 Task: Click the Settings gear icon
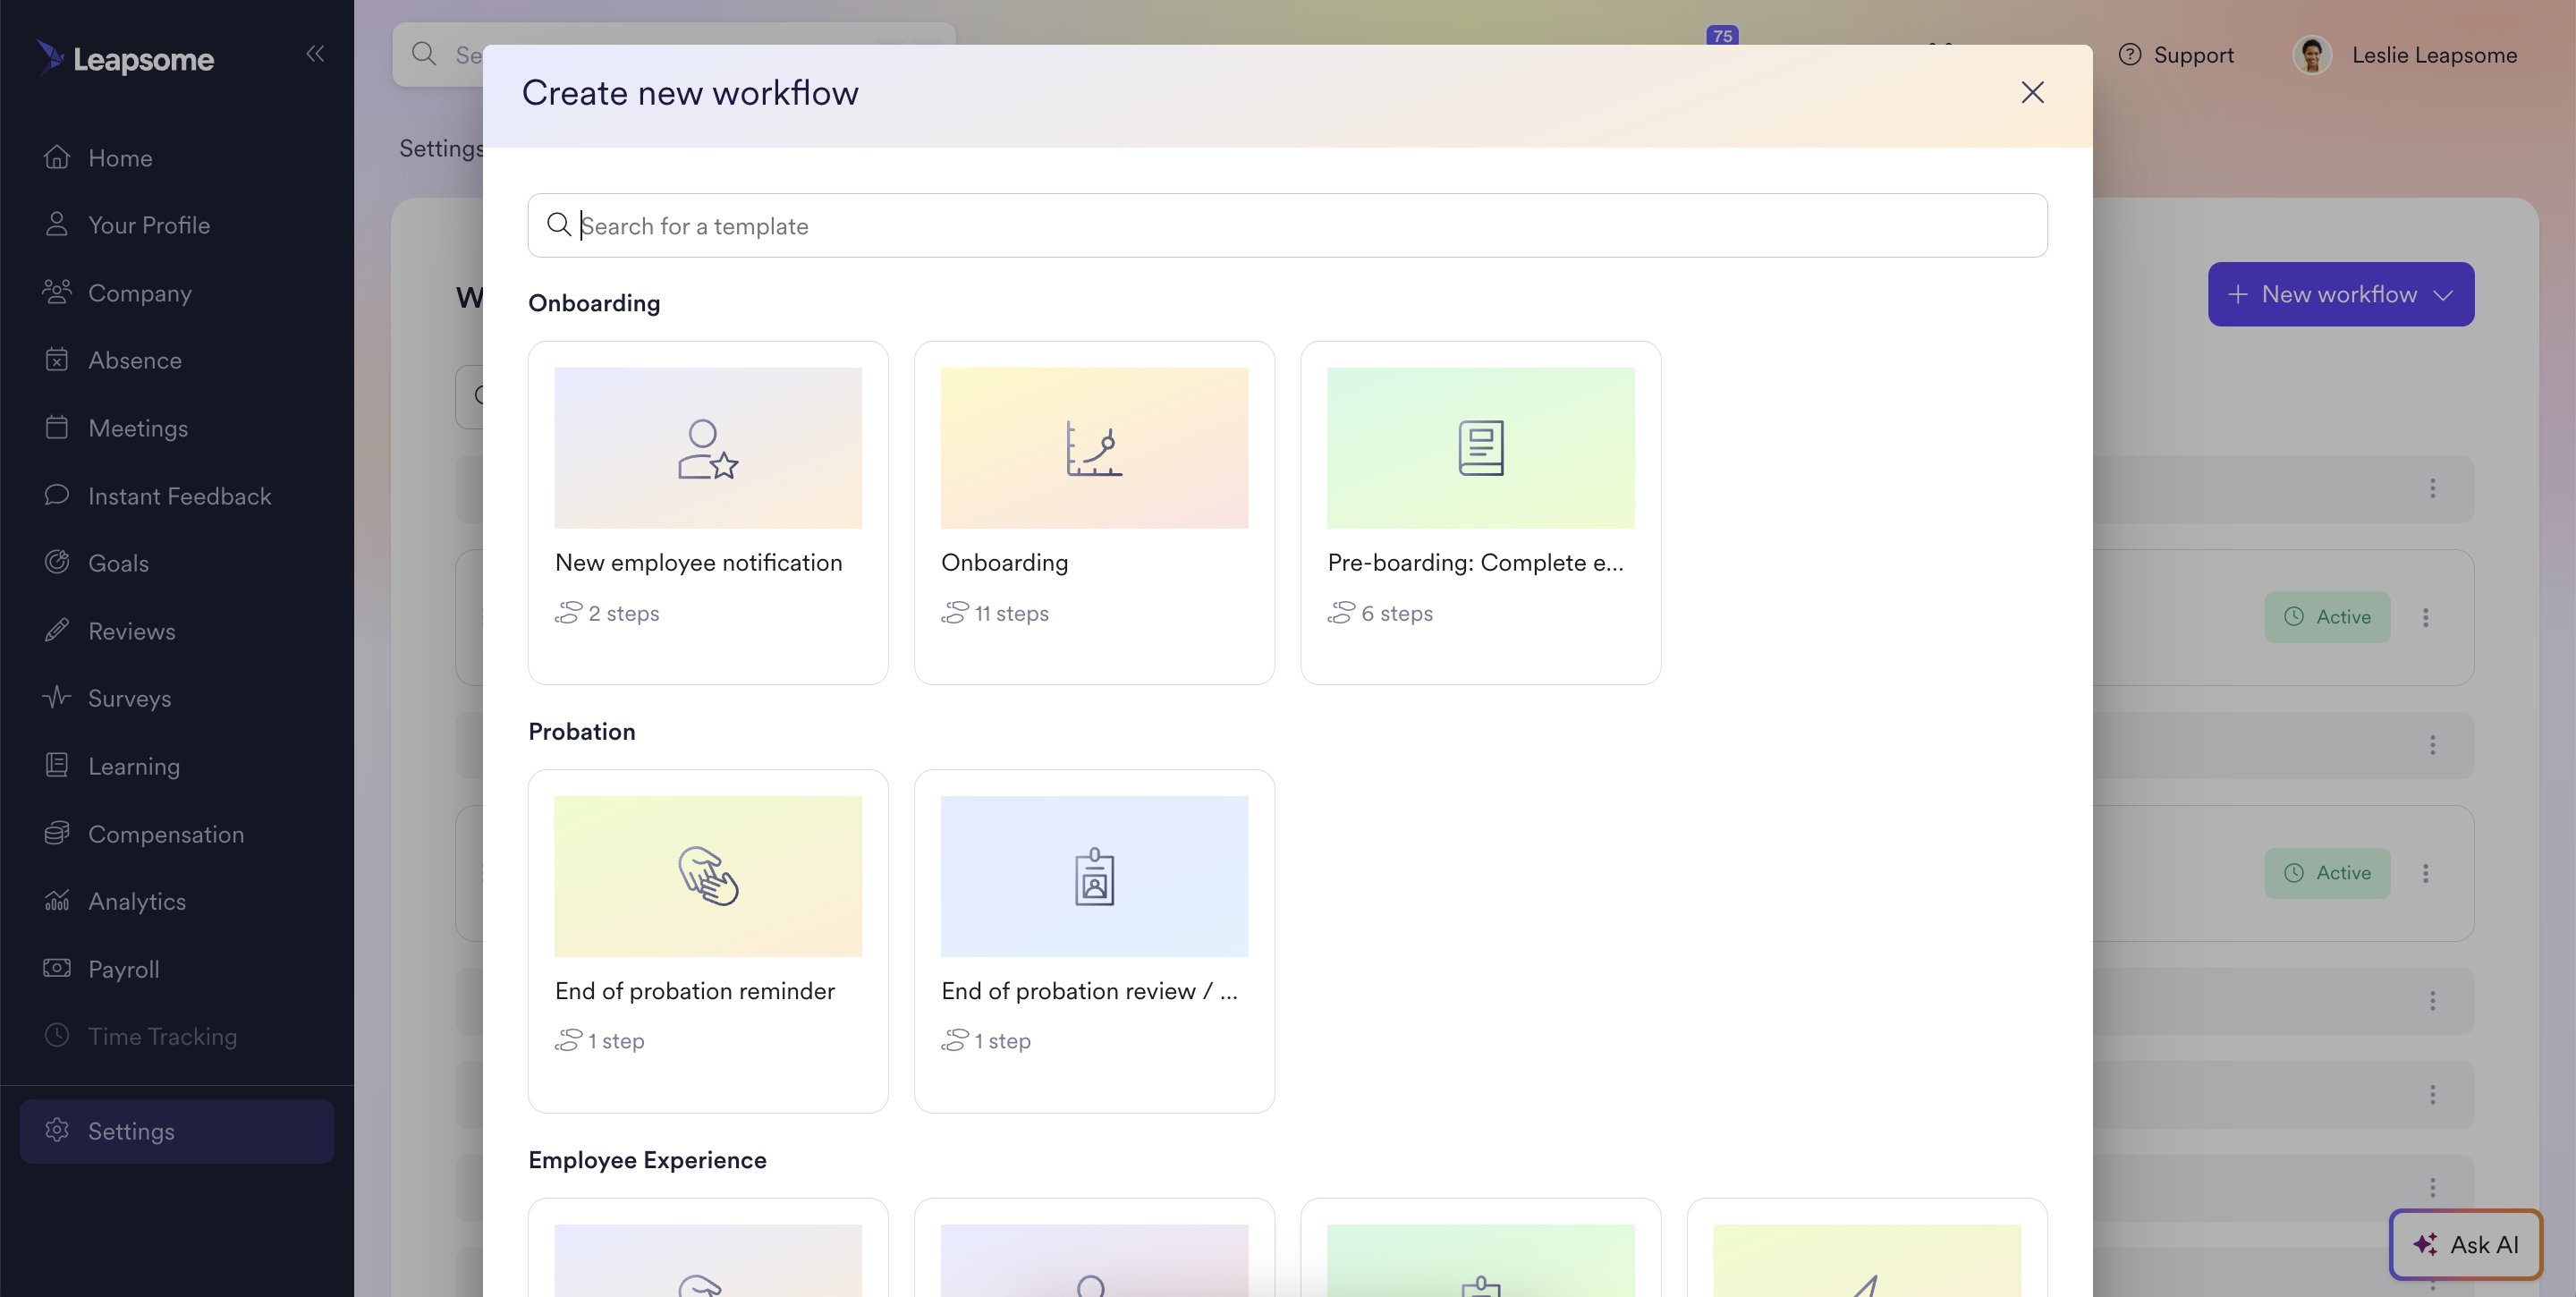[x=57, y=1130]
